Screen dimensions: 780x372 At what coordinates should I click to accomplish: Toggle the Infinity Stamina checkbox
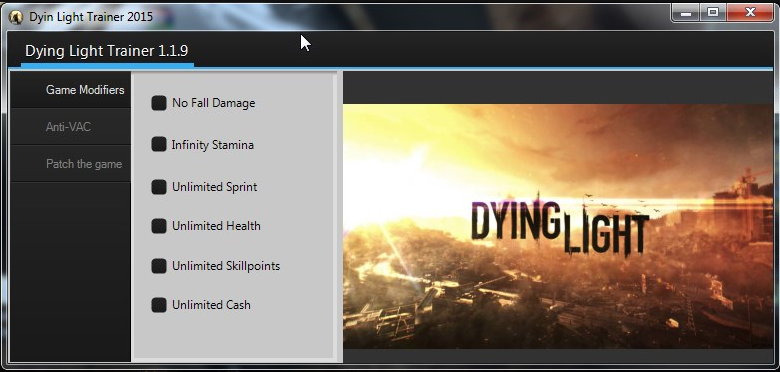159,144
